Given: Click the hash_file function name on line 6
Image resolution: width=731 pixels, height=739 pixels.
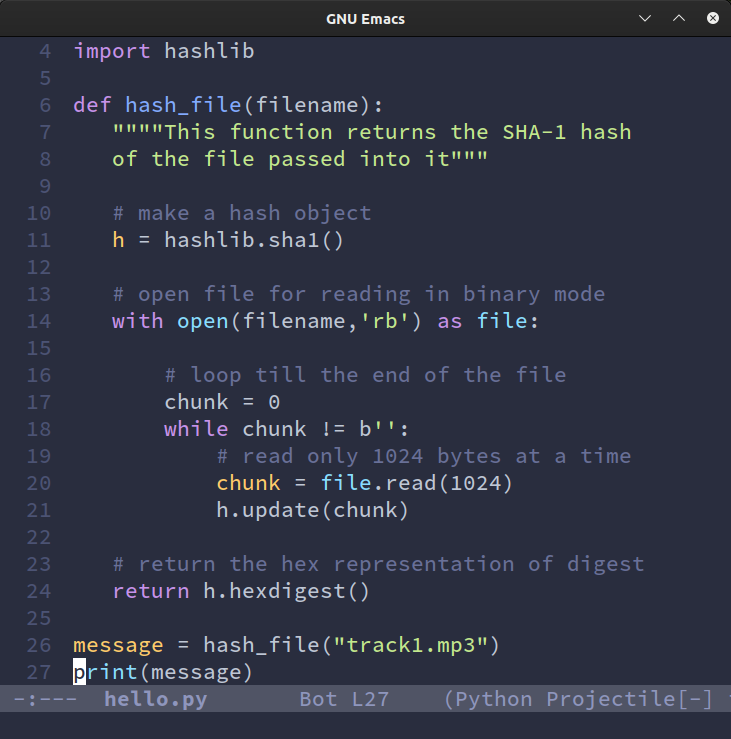Looking at the screenshot, I should 183,105.
